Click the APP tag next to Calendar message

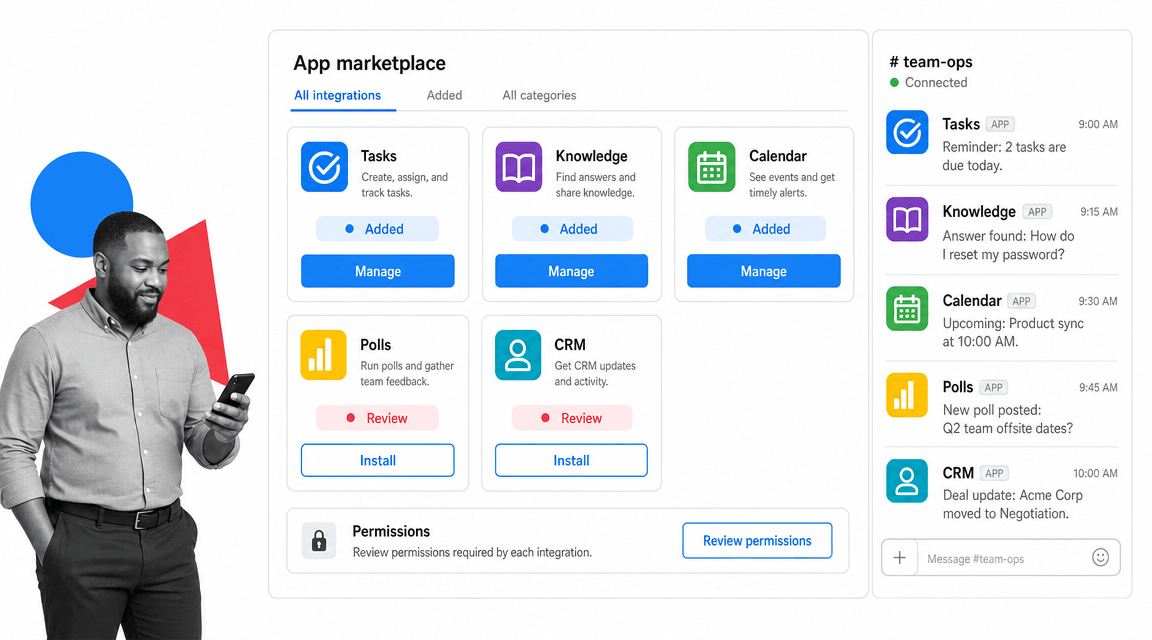click(x=1021, y=301)
